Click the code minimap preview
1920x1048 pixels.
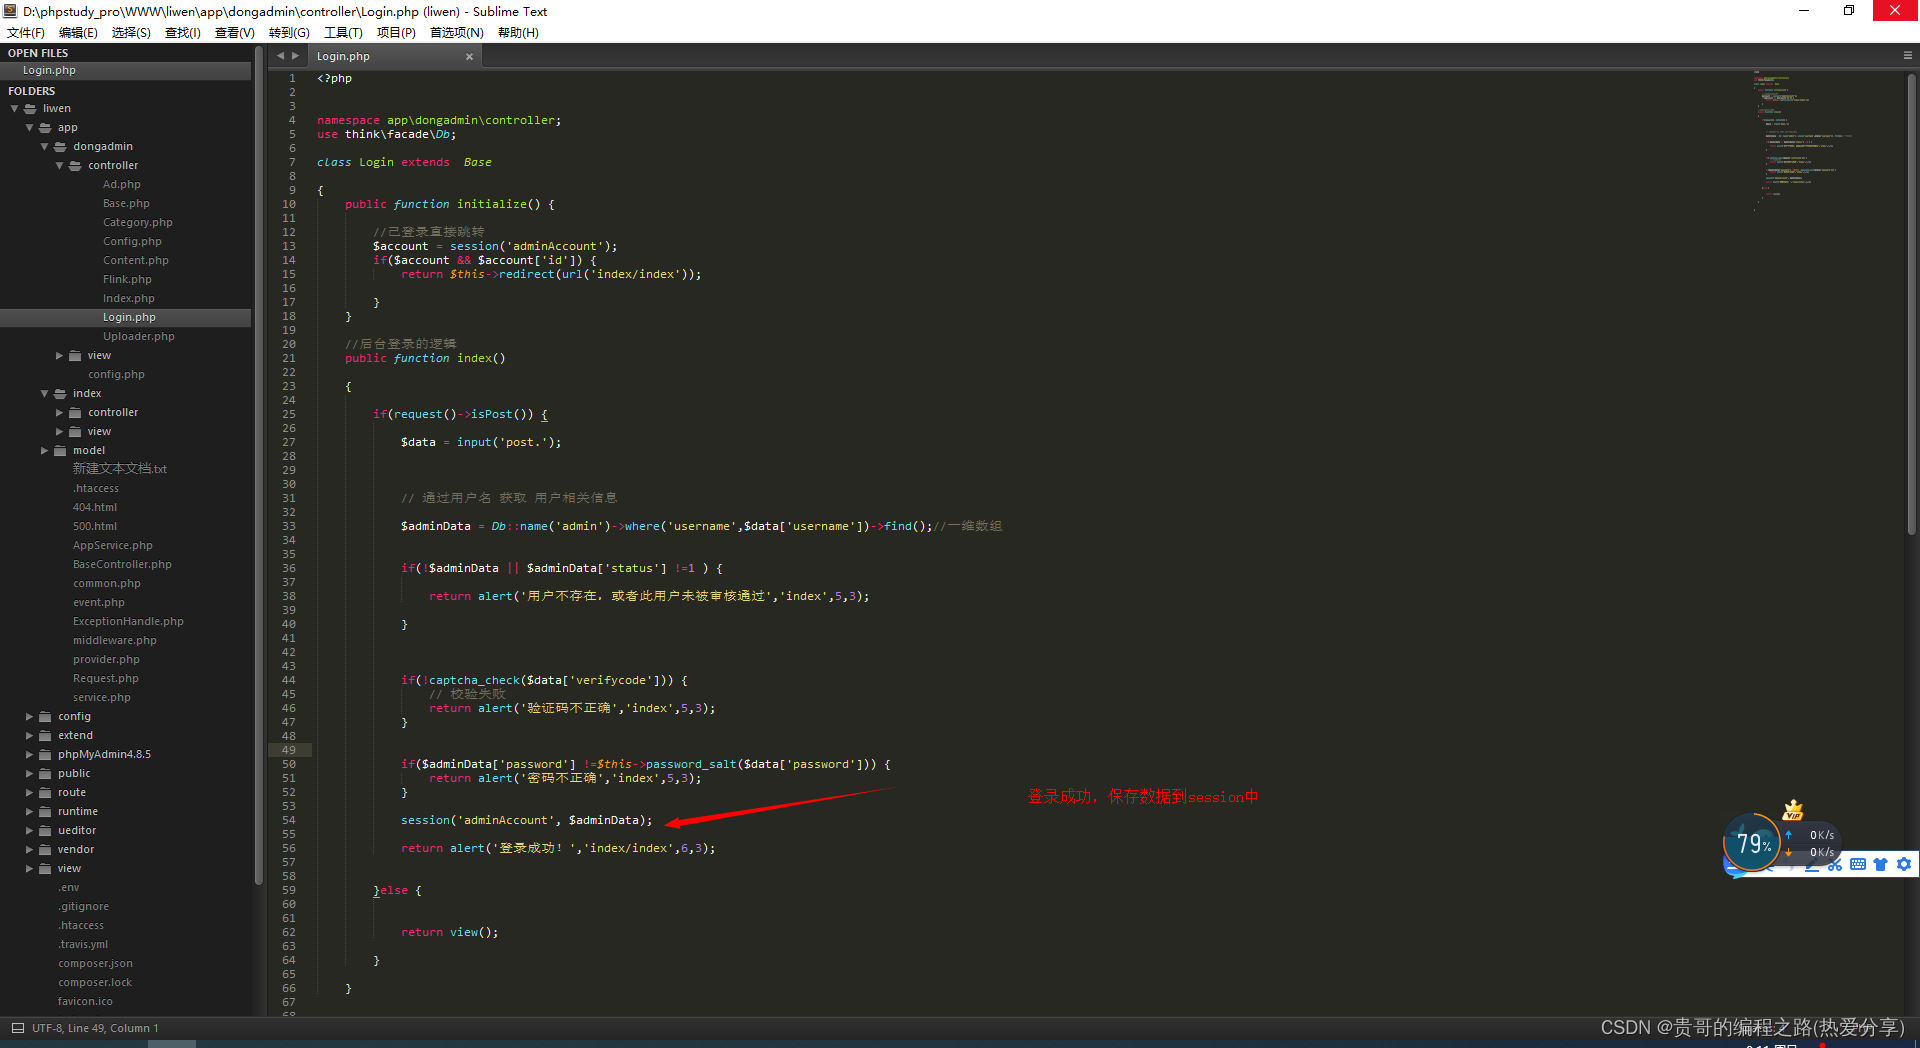click(1805, 140)
